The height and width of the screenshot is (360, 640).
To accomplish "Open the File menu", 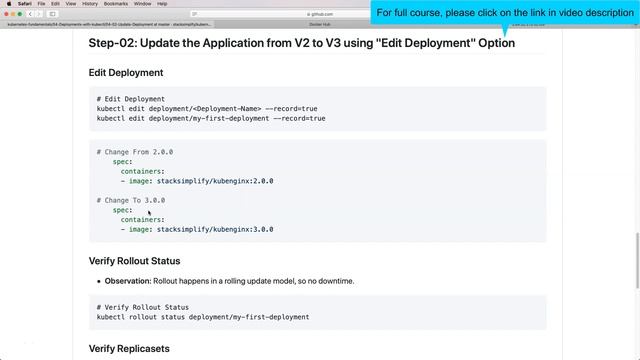I will pyautogui.click(x=41, y=4).
